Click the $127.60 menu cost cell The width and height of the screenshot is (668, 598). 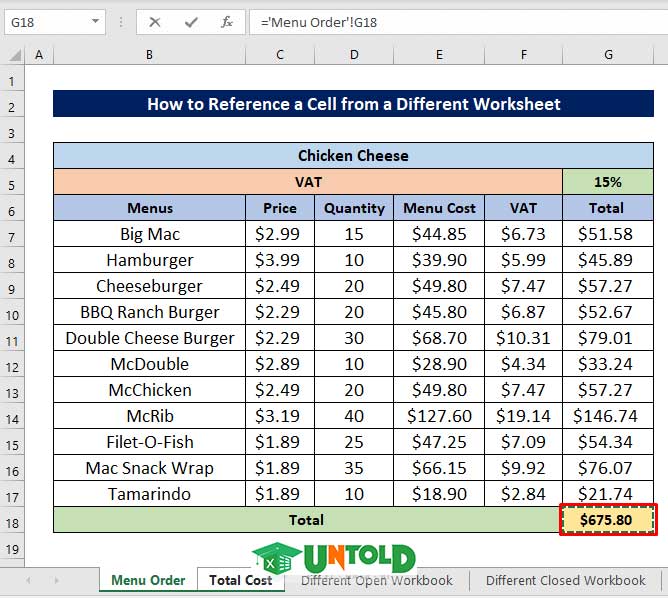click(x=439, y=416)
